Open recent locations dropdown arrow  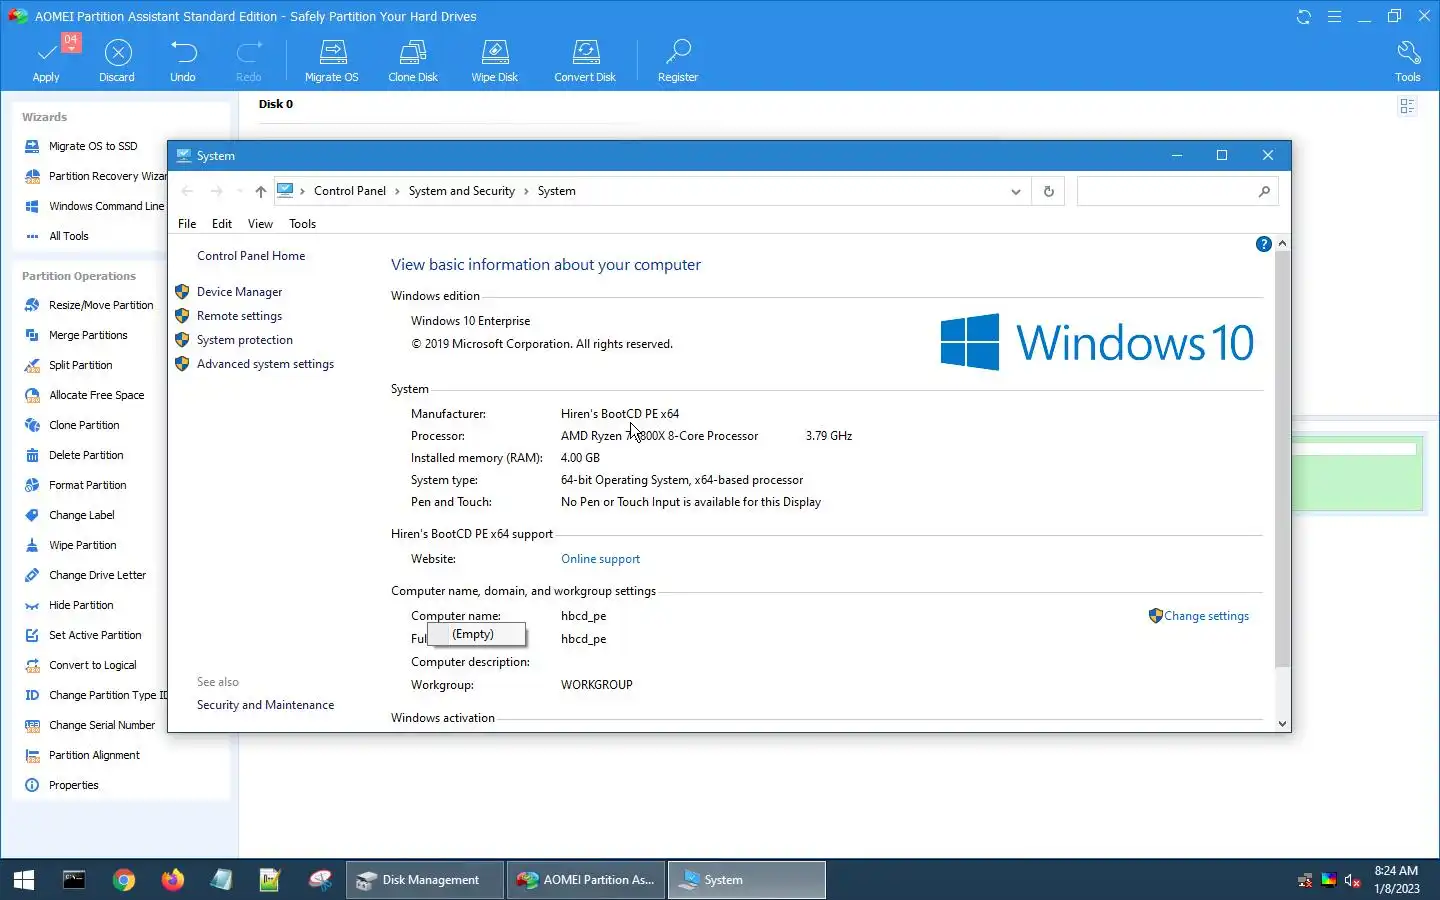[240, 191]
